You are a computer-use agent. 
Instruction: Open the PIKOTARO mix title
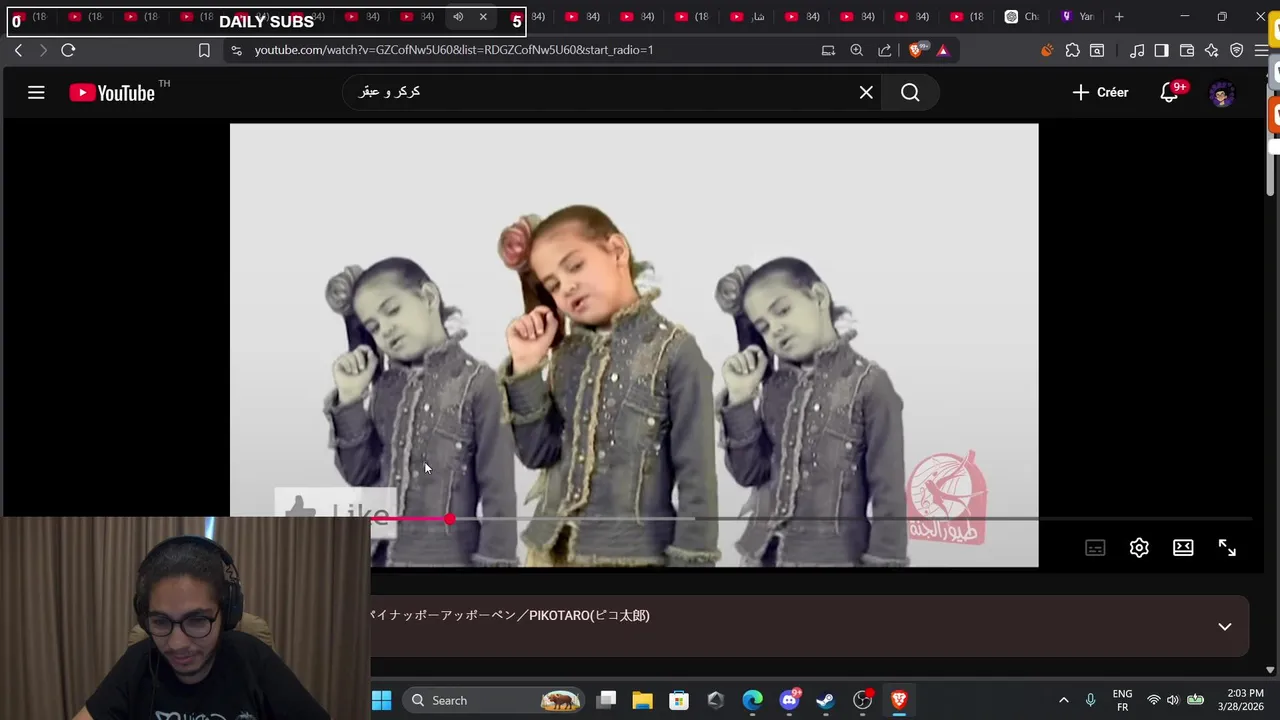pyautogui.click(x=510, y=616)
